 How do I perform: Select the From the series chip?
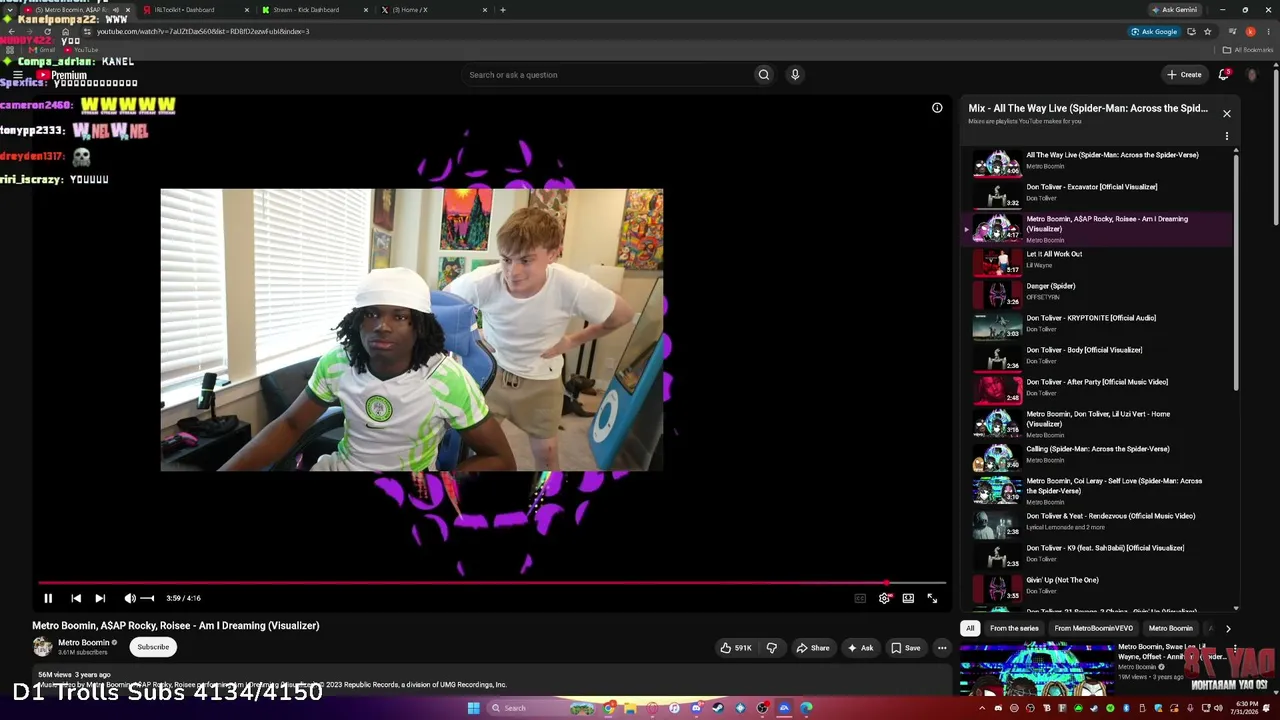[x=1014, y=628]
